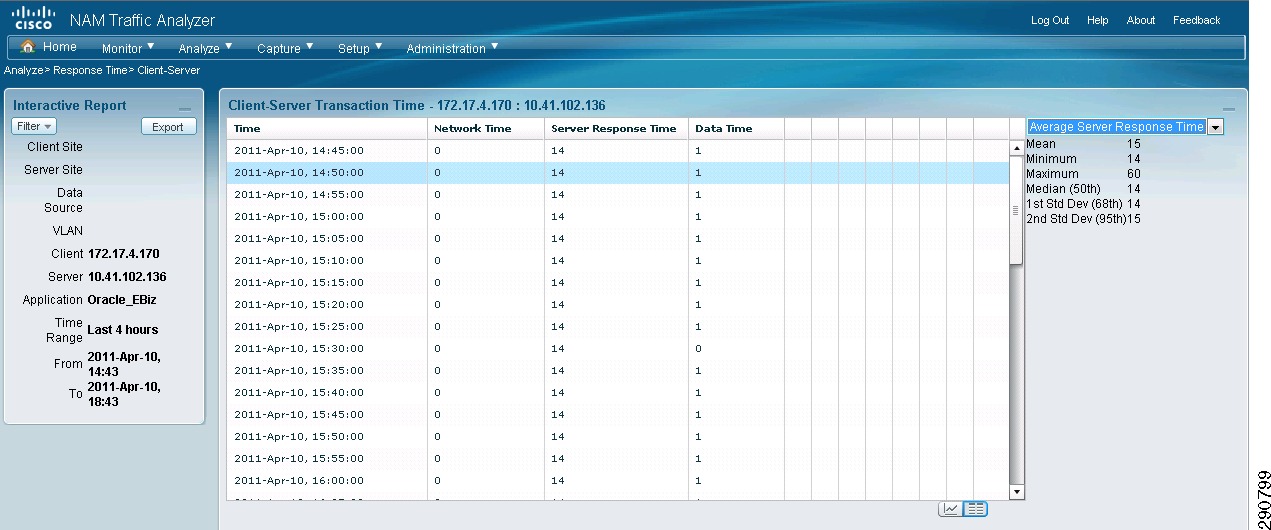Select row 2011-Apr-10, 15:55:00

[618, 458]
